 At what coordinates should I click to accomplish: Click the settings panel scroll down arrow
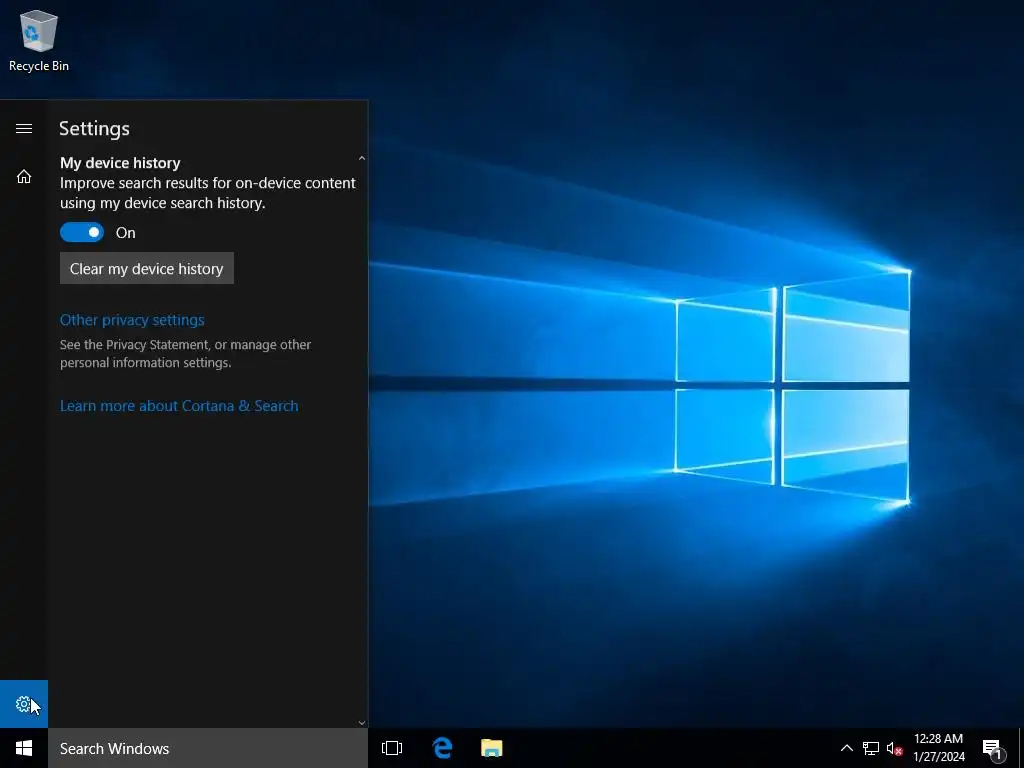point(362,722)
